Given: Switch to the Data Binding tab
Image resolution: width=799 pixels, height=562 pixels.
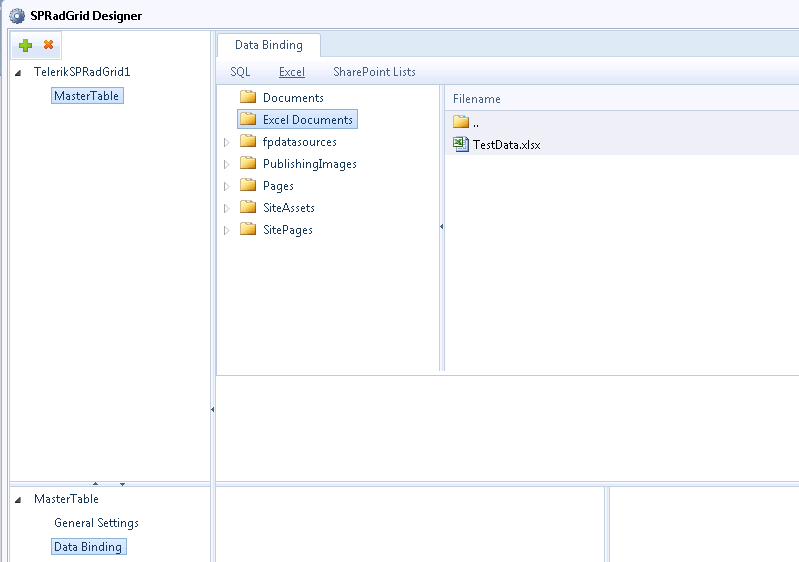Looking at the screenshot, I should [x=269, y=45].
